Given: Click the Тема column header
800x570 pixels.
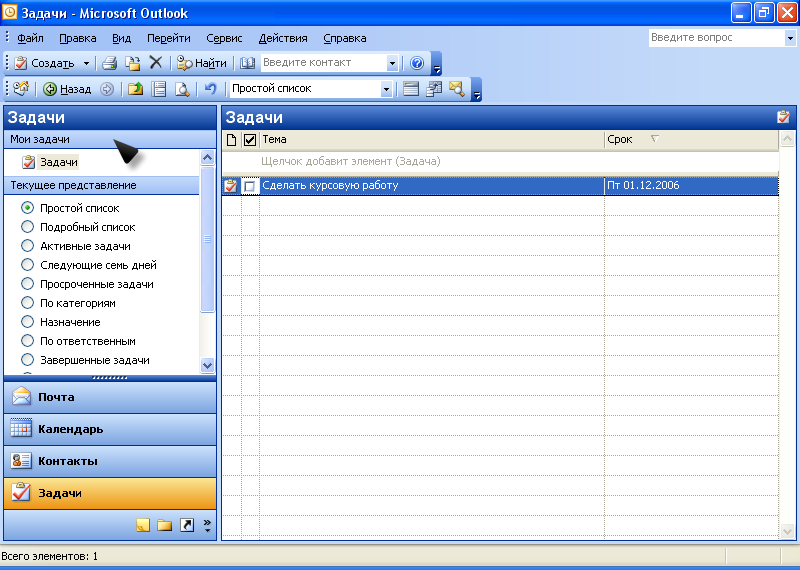Looking at the screenshot, I should (432, 139).
